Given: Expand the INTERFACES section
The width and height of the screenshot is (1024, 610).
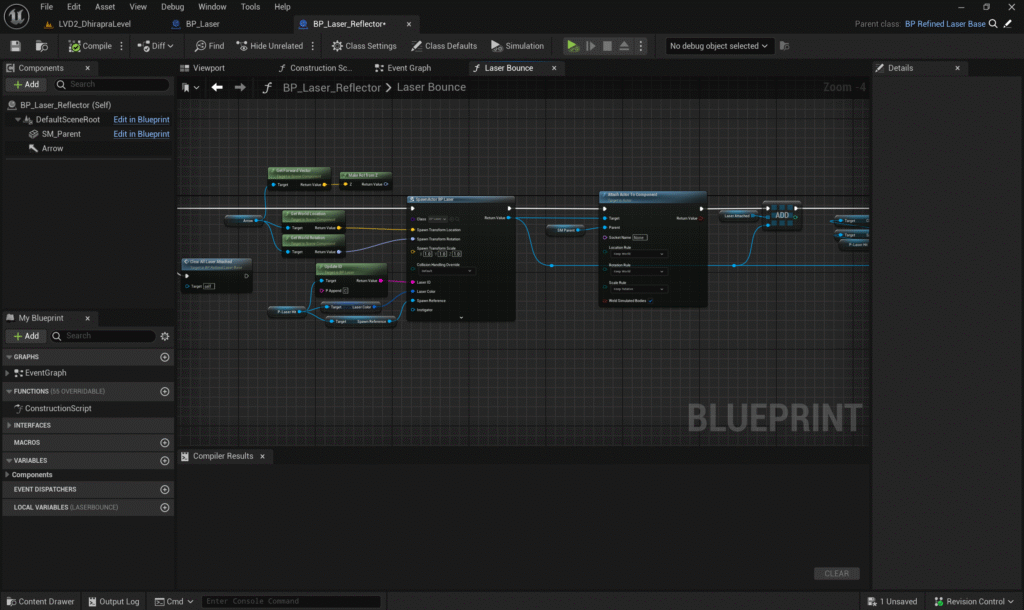Looking at the screenshot, I should [x=9, y=425].
